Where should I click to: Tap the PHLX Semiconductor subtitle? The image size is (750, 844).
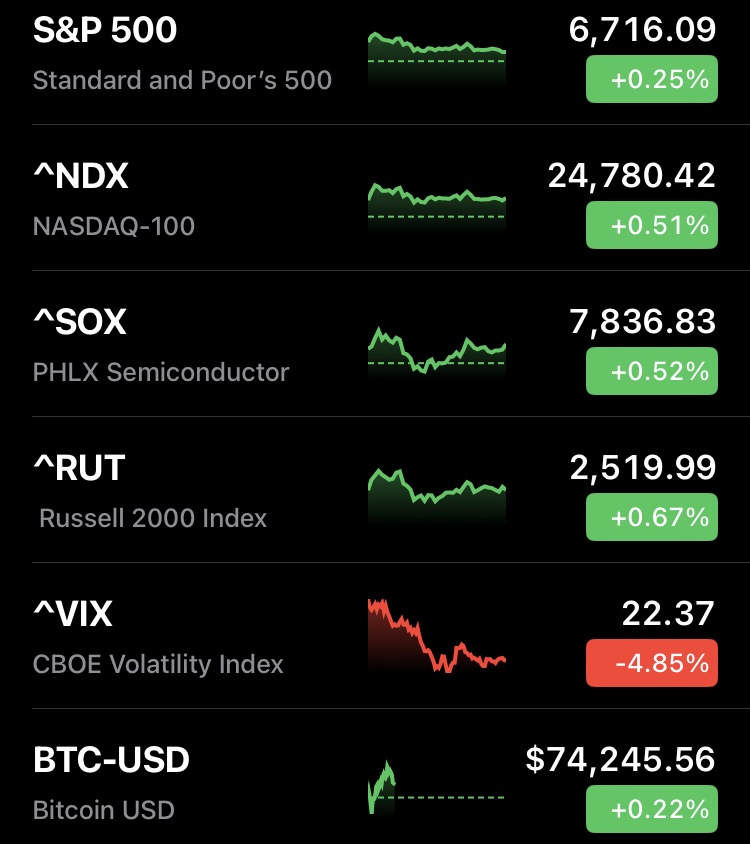coord(161,373)
